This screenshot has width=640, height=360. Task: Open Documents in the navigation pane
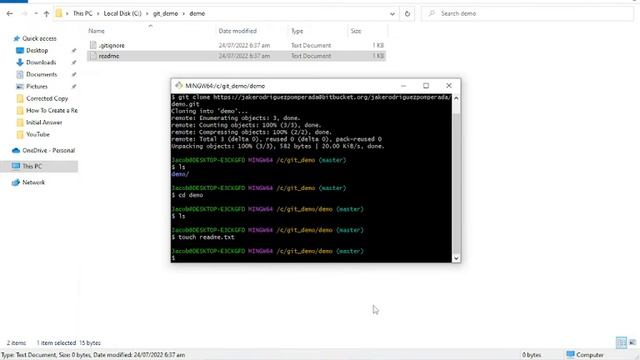[x=42, y=74]
